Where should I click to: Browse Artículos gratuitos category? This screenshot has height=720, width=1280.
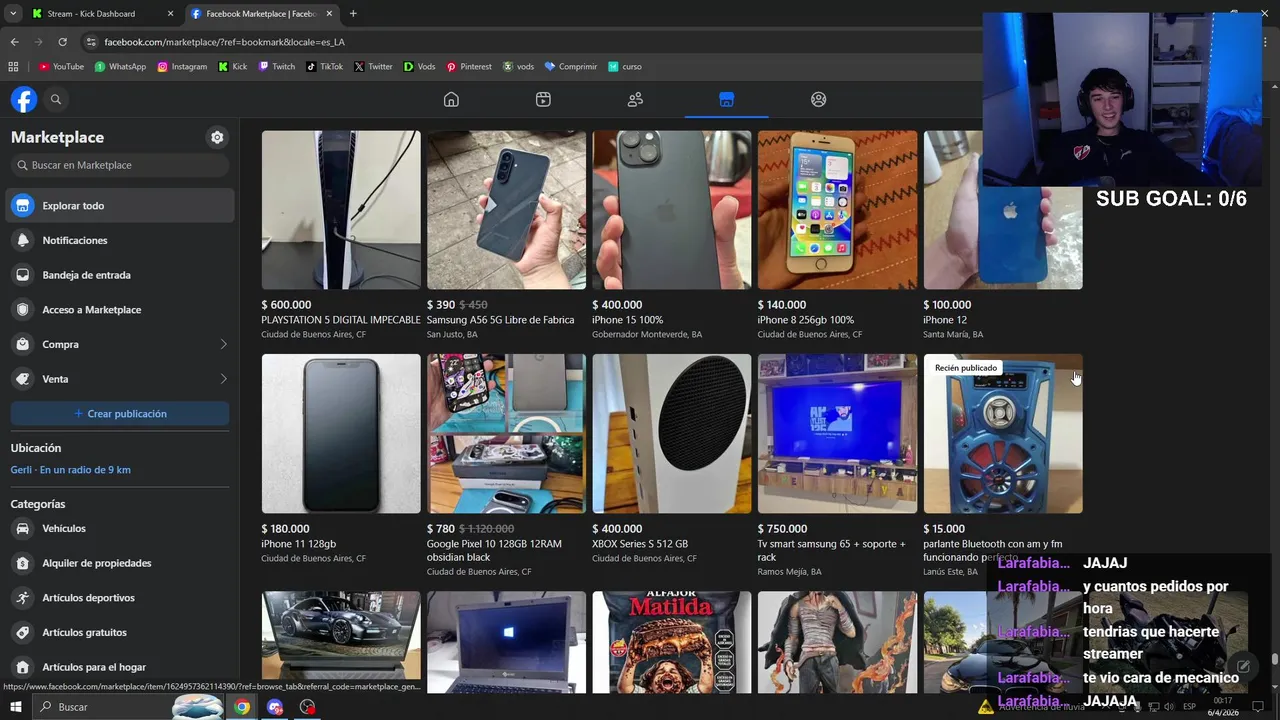click(x=120, y=632)
